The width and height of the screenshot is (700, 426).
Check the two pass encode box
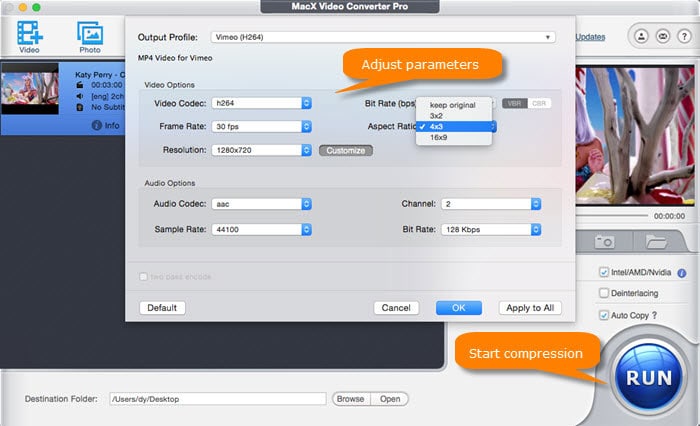(143, 277)
